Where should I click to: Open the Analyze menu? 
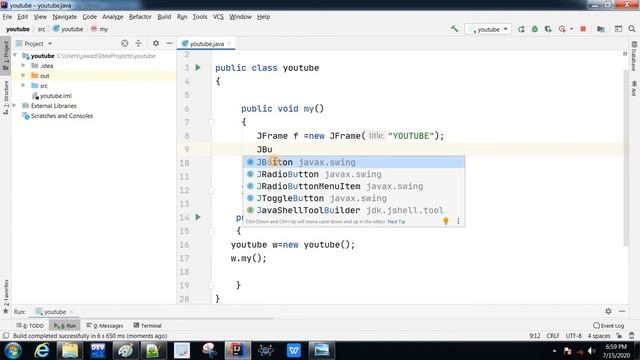(113, 17)
